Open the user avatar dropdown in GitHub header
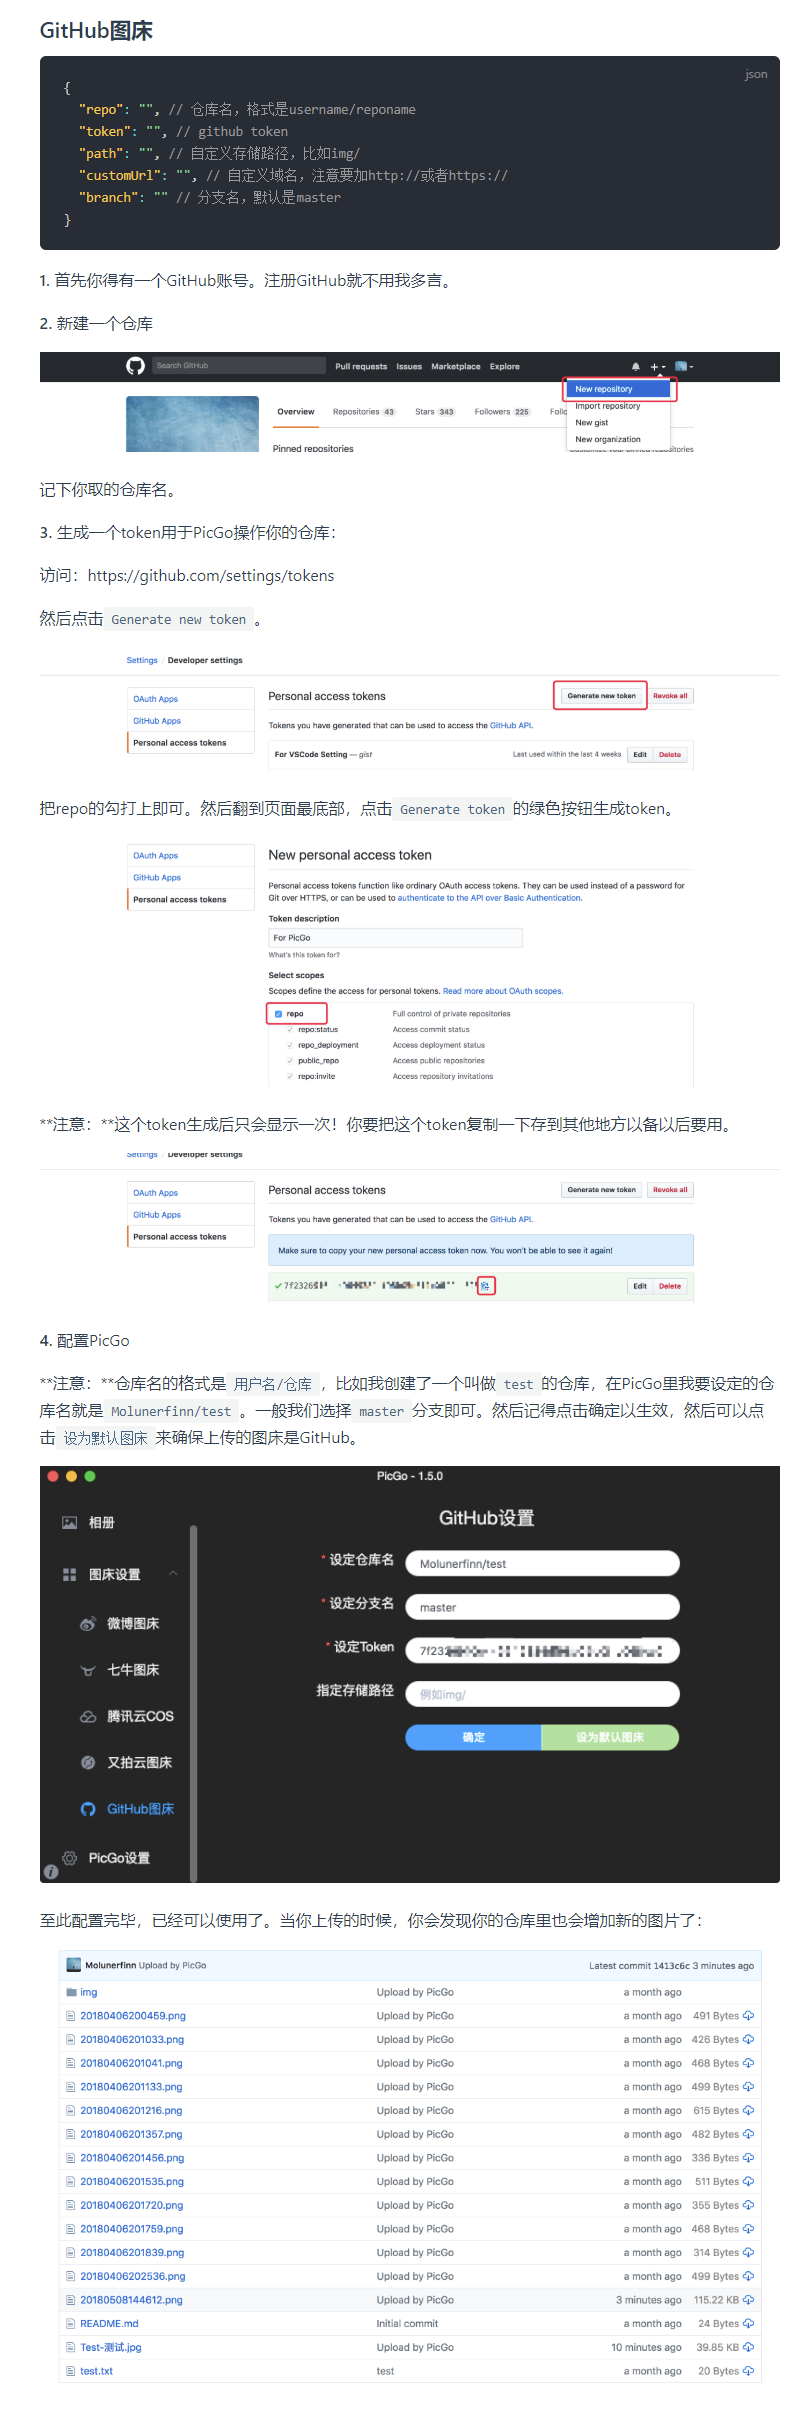This screenshot has width=802, height=2424. tap(684, 367)
